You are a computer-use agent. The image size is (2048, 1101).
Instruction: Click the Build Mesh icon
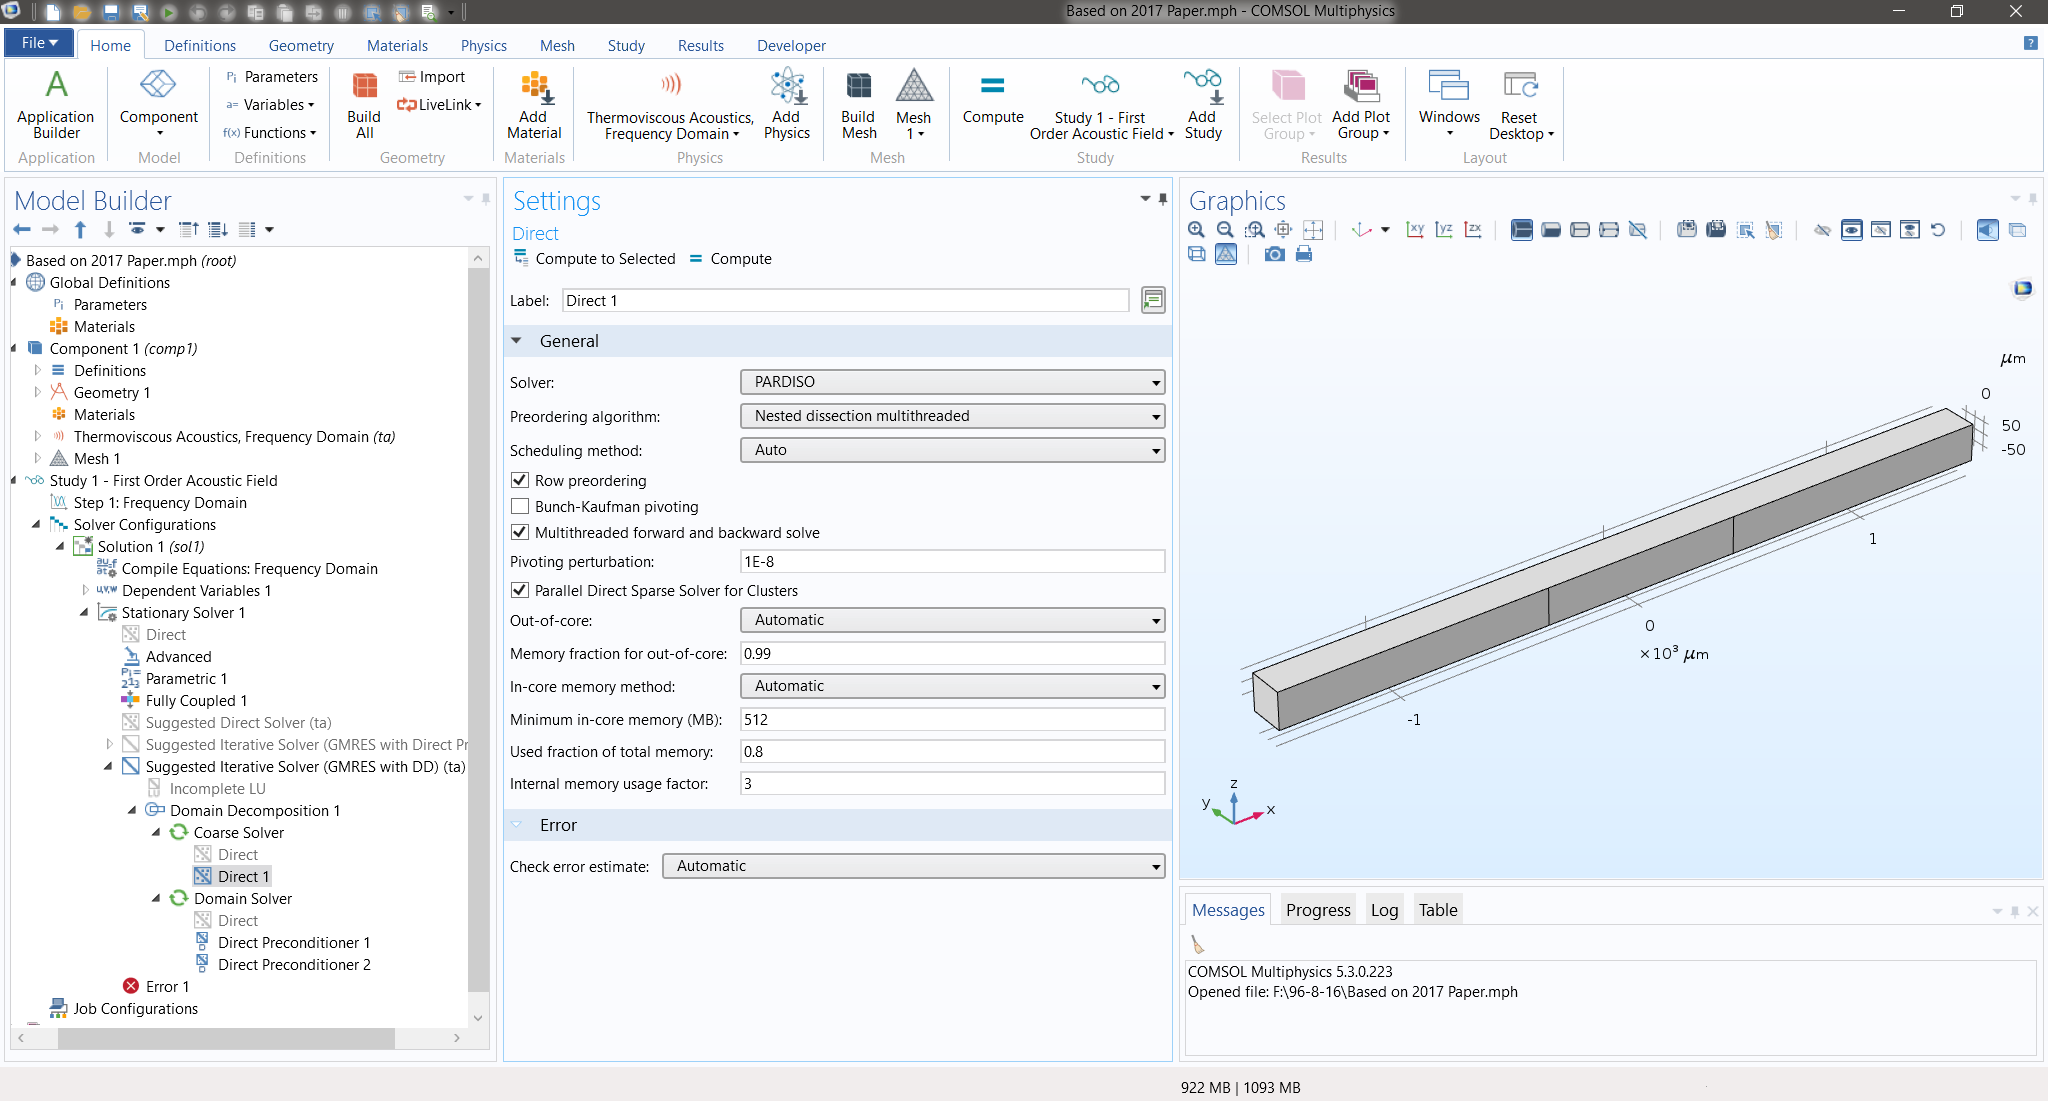858,104
